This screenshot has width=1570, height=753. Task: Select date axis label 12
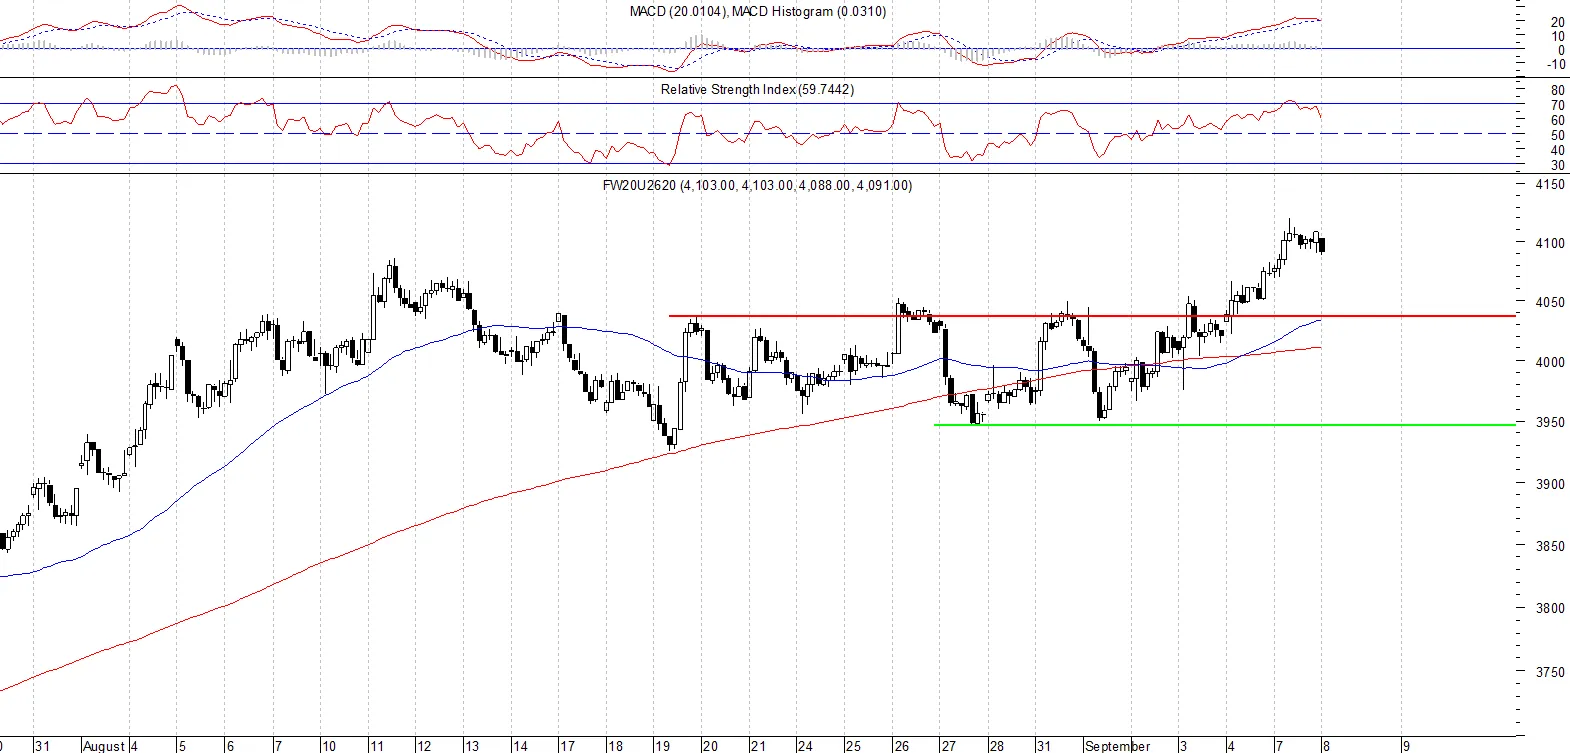click(x=424, y=746)
